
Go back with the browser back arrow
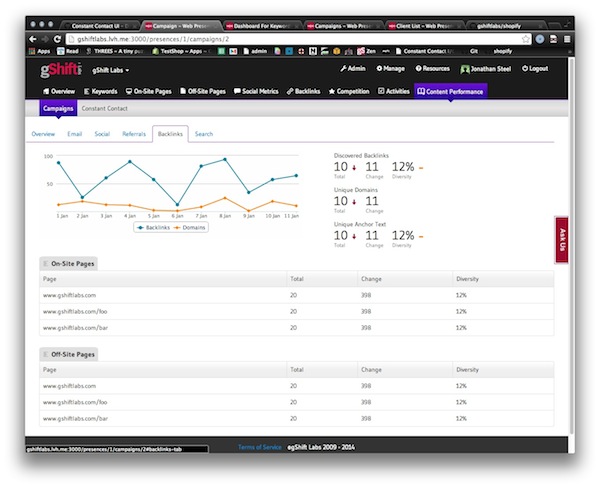[33, 39]
